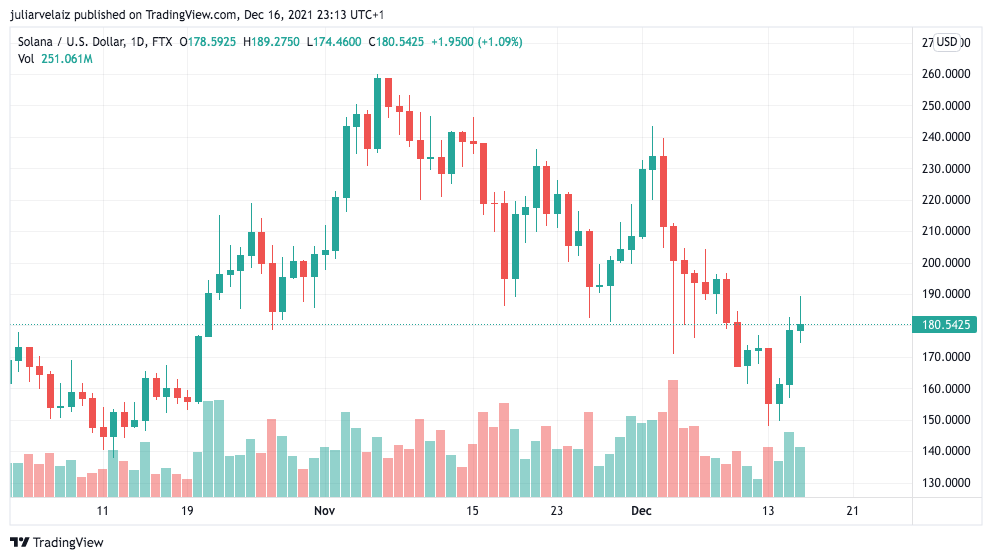Click the latest green candle at the right edge
The height and width of the screenshot is (560, 992).
[x=800, y=326]
